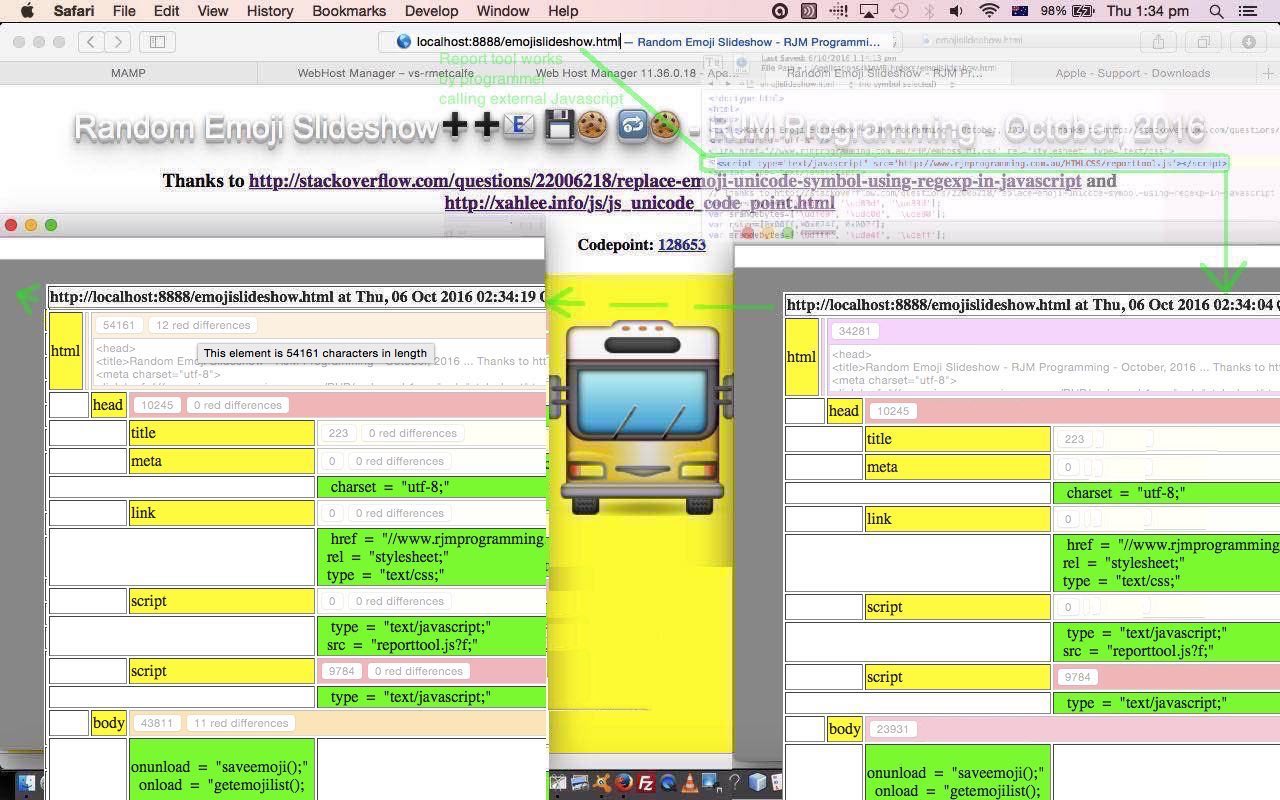Switch to the Apple - Support - Downloads tab
Viewport: 1280px width, 800px height.
pyautogui.click(x=1133, y=73)
